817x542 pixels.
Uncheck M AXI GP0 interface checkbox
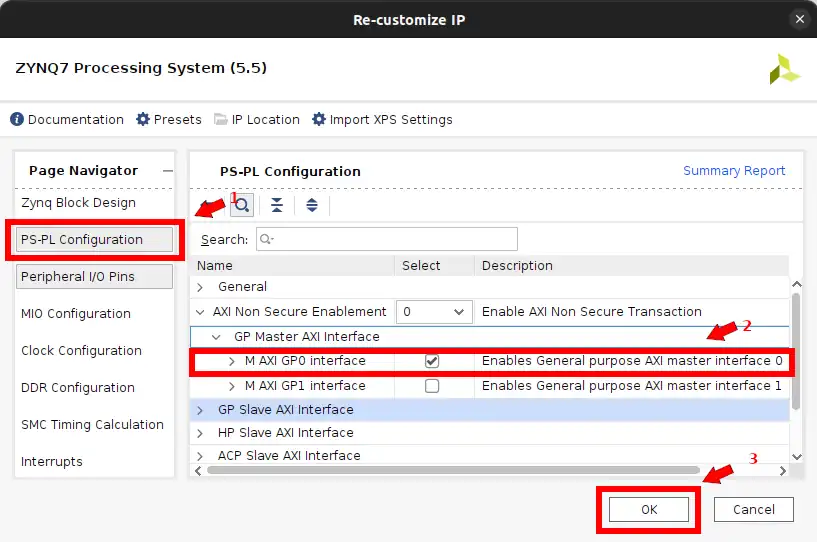432,361
